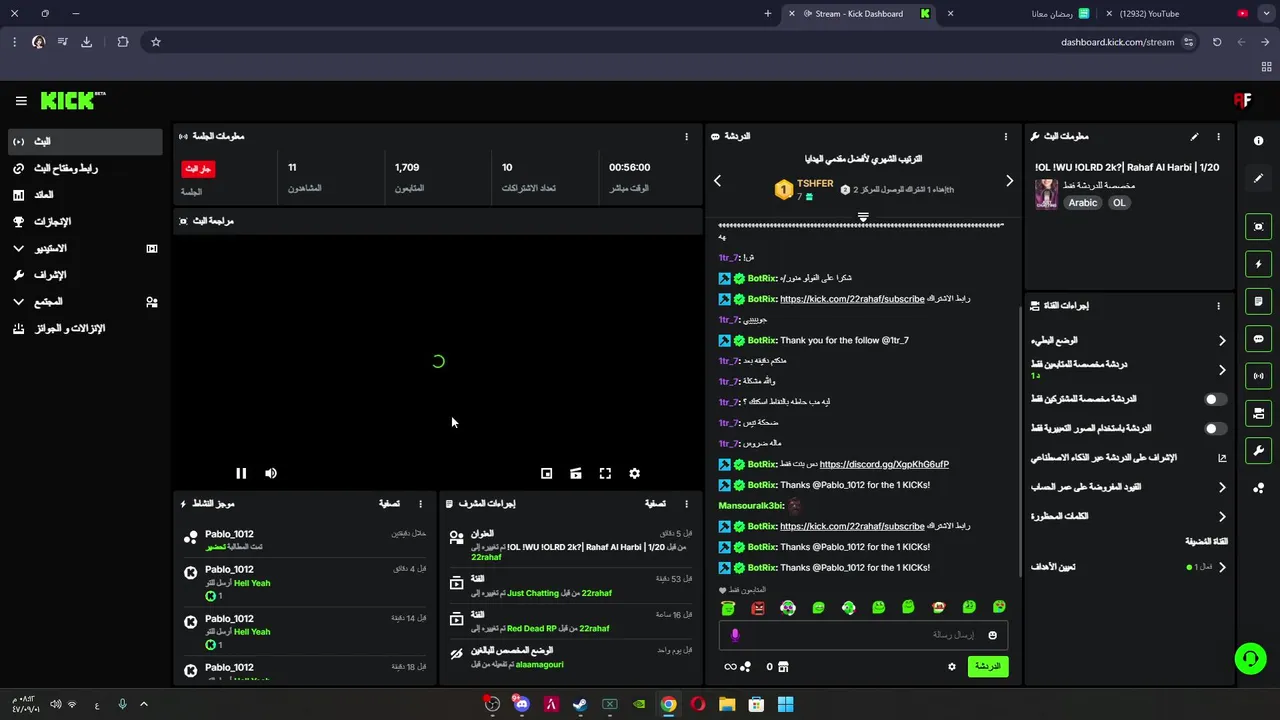Filter the moderator actions panel

tap(655, 504)
